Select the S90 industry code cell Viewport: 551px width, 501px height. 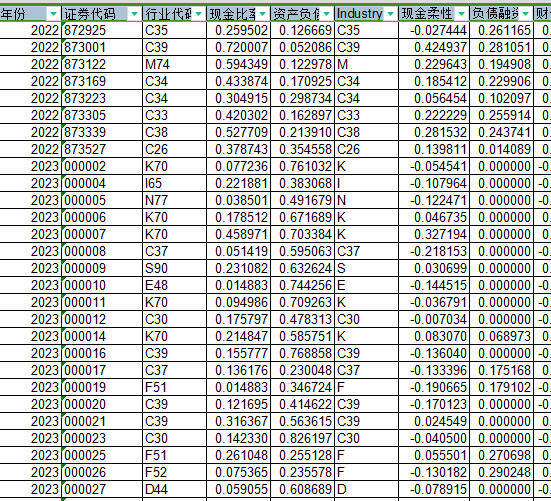[174, 268]
